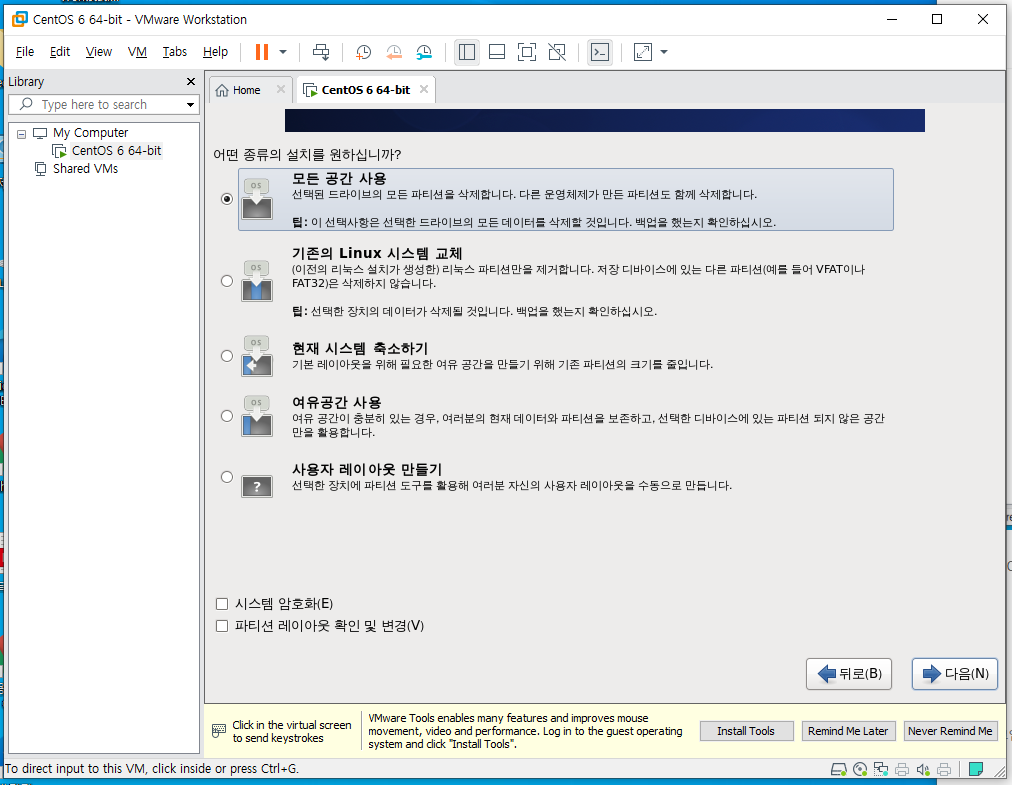Screen dimensions: 1012x785
Task: Enable the '파티션 레이아웃 확인 및 변경(V)' checkbox
Action: tap(222, 626)
